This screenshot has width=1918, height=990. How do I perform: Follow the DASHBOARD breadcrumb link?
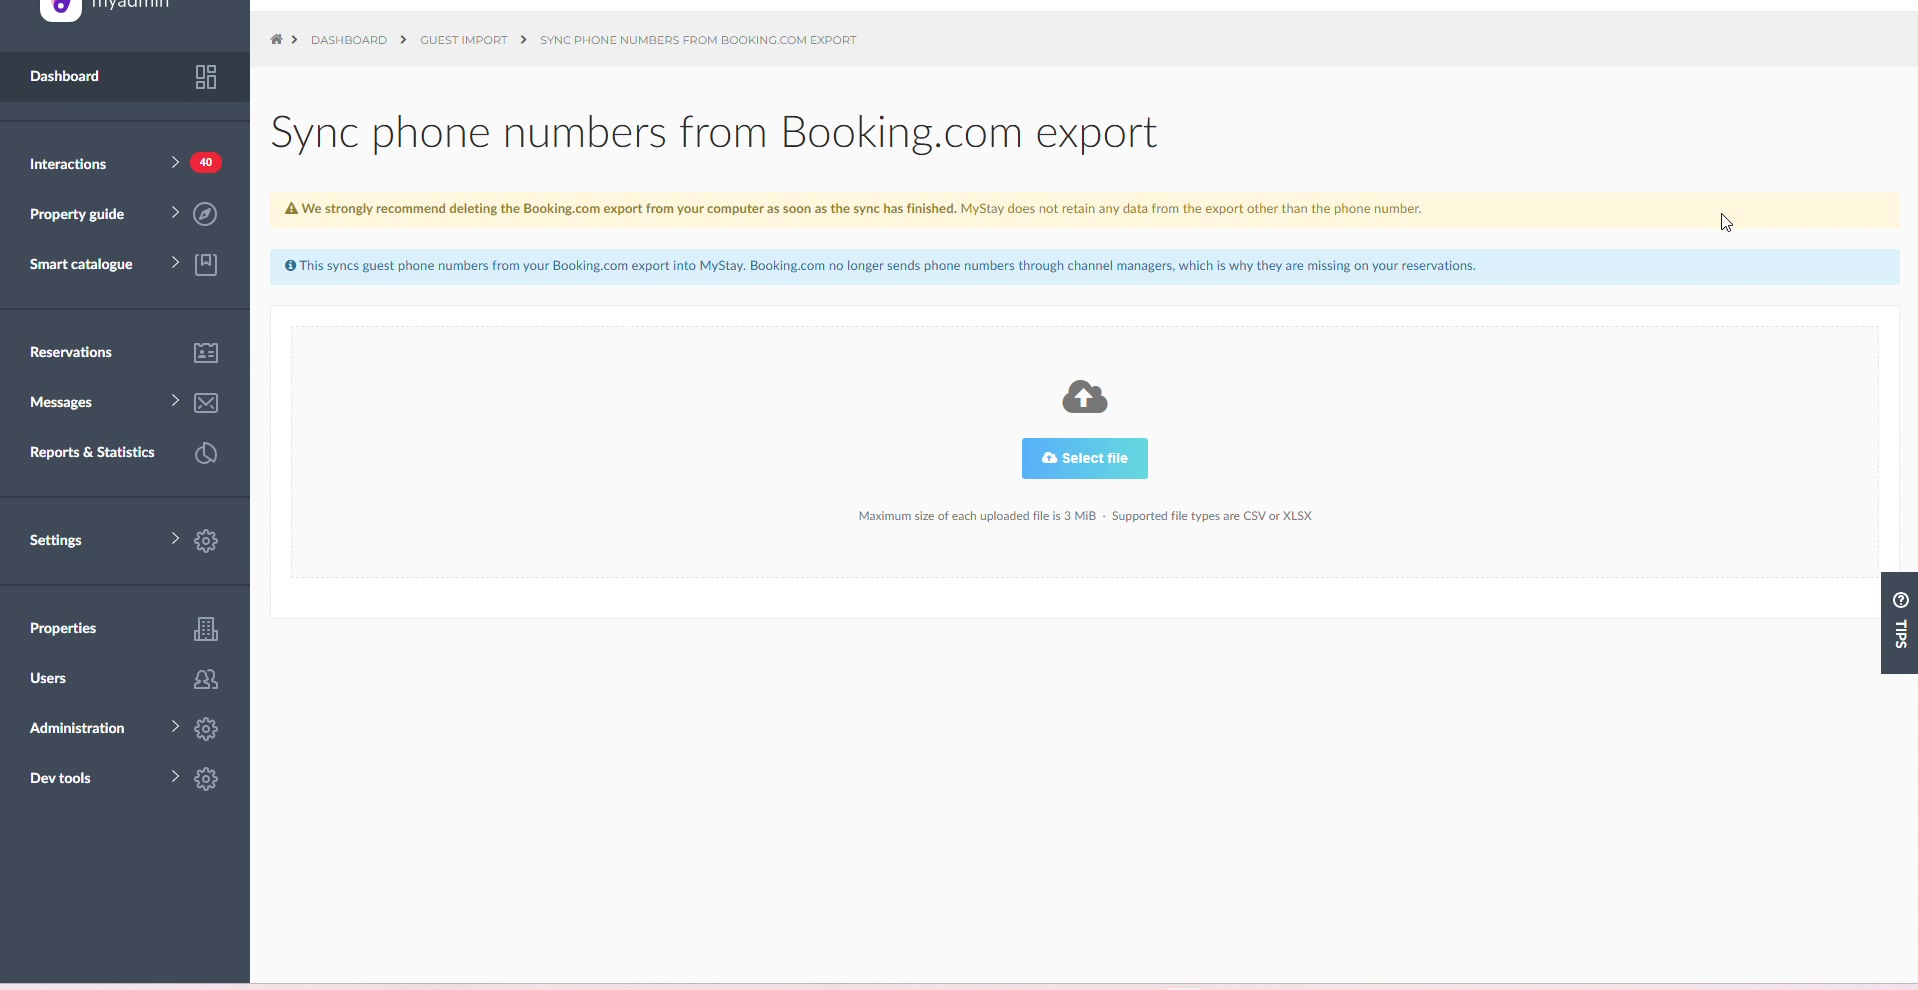coord(349,40)
